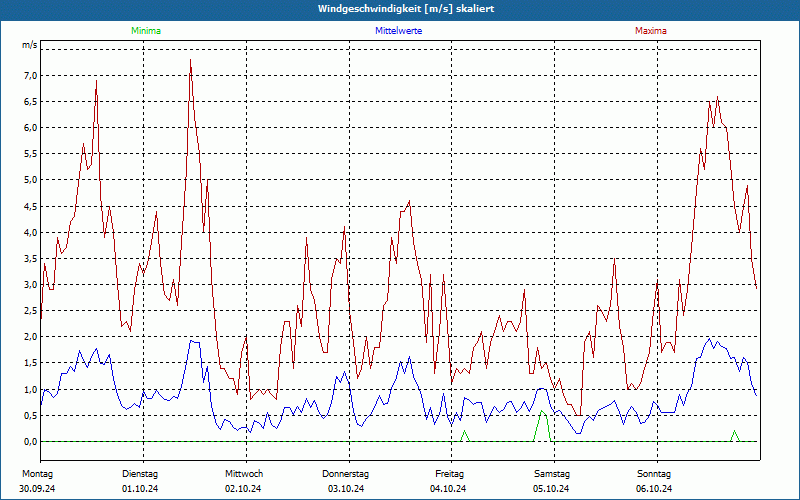Click the 4,0 y-axis value
Screen dimensions: 800x500
click(x=31, y=233)
